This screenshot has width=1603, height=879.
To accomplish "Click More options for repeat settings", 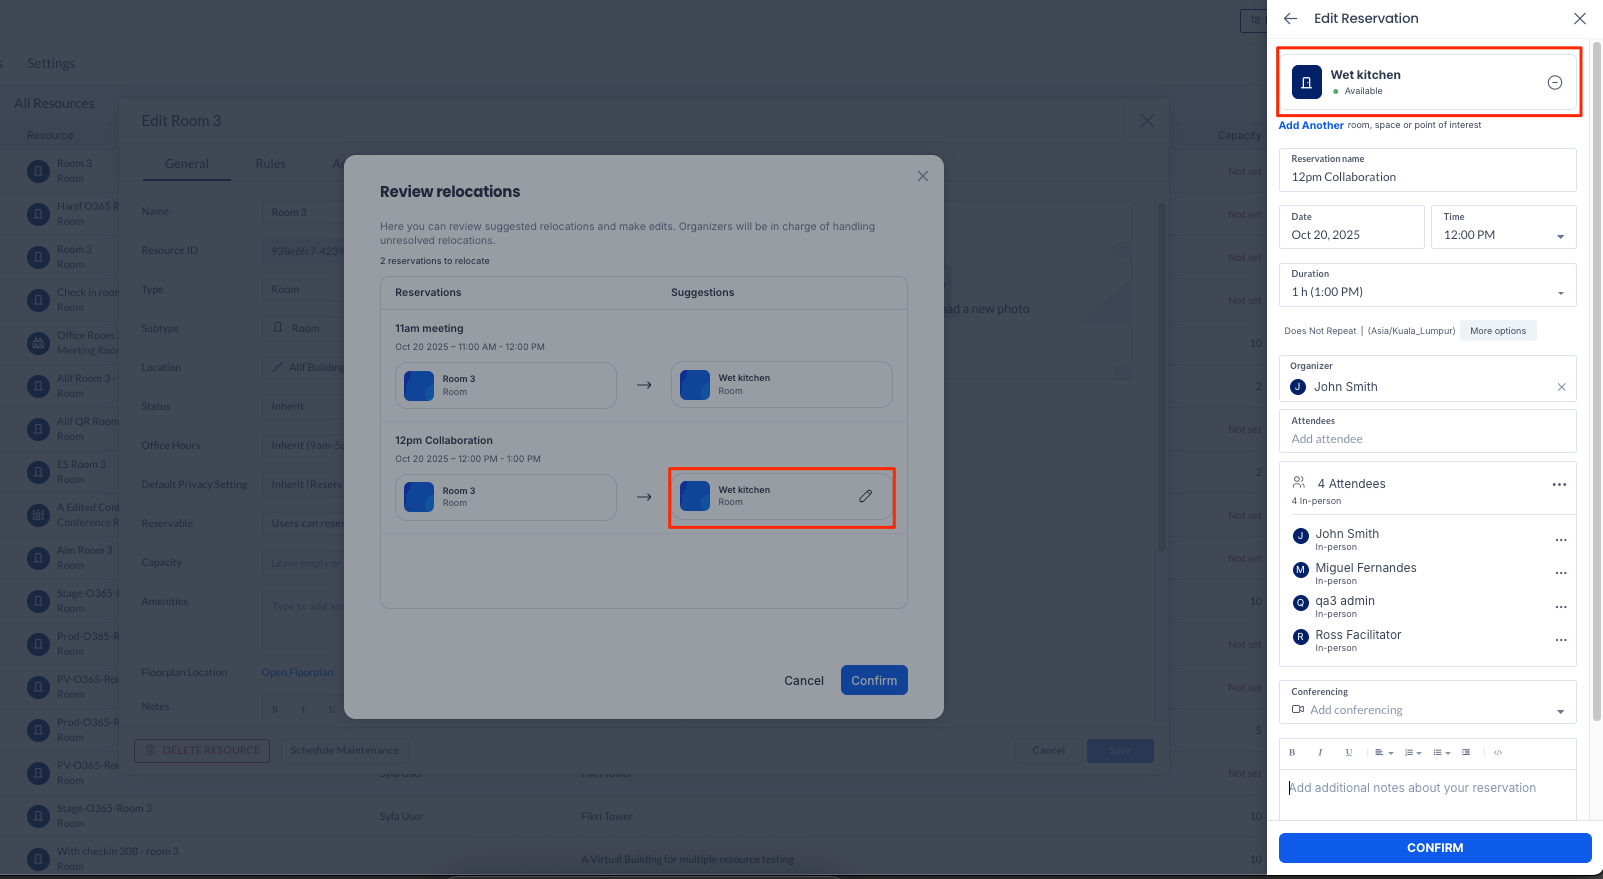I will click(1498, 331).
